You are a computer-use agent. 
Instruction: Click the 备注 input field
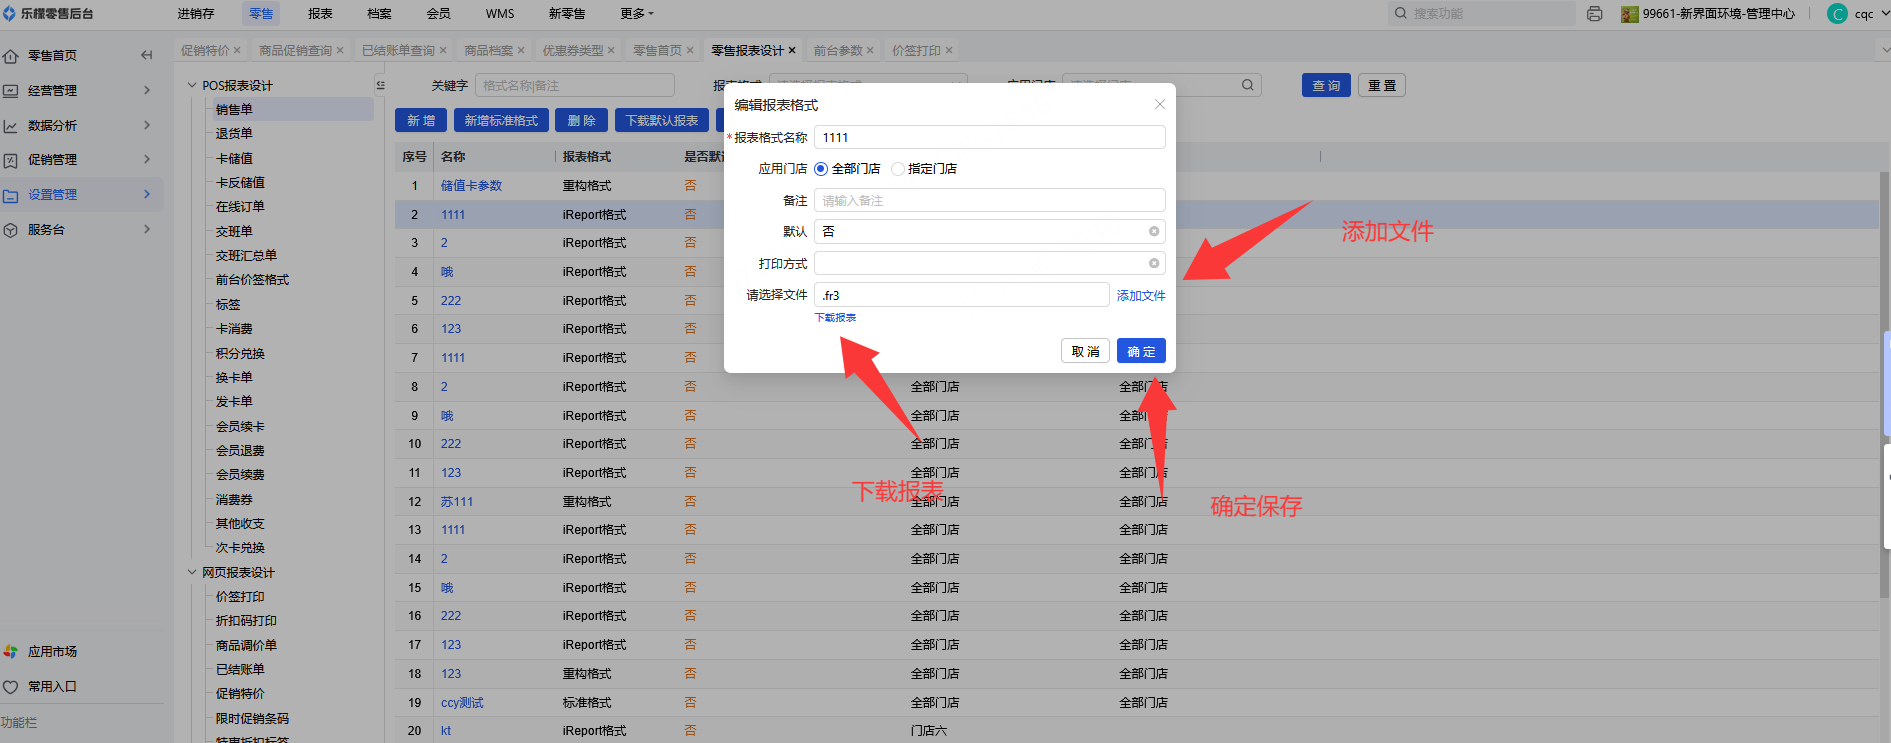(989, 200)
